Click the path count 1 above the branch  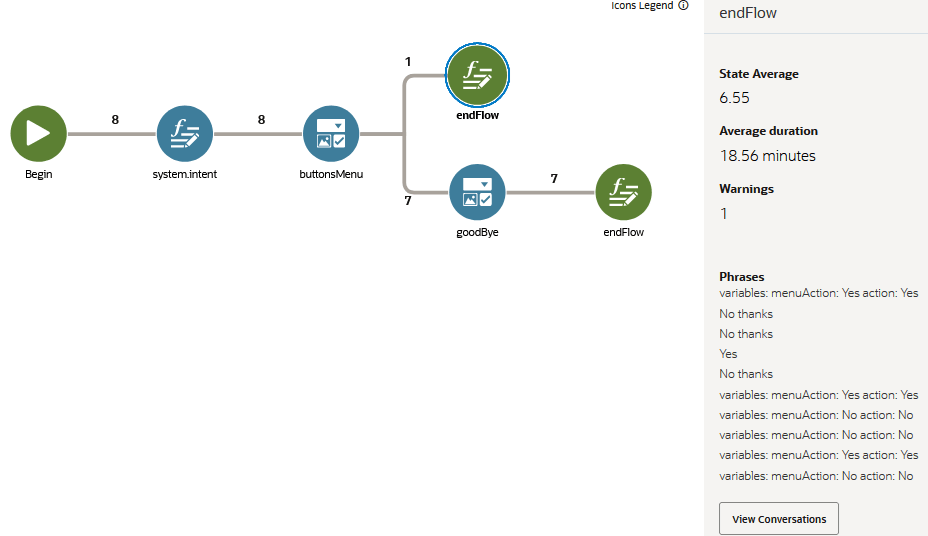coord(408,62)
